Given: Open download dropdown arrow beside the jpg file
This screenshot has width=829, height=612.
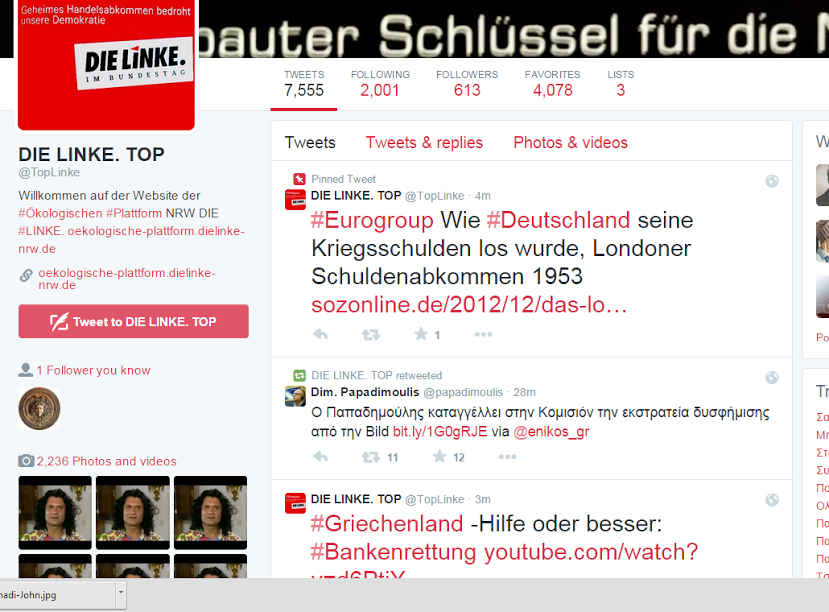Looking at the screenshot, I should pyautogui.click(x=121, y=592).
